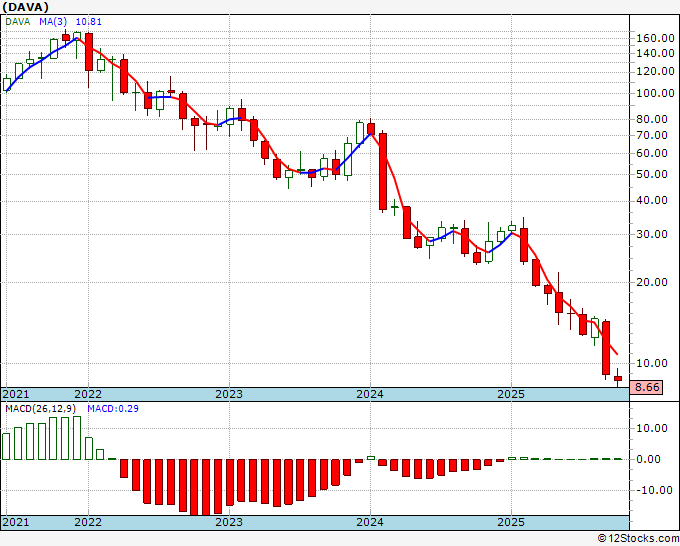Image resolution: width=680 pixels, height=546 pixels.
Task: Click the MA(3) indicator label
Action: [x=53, y=22]
